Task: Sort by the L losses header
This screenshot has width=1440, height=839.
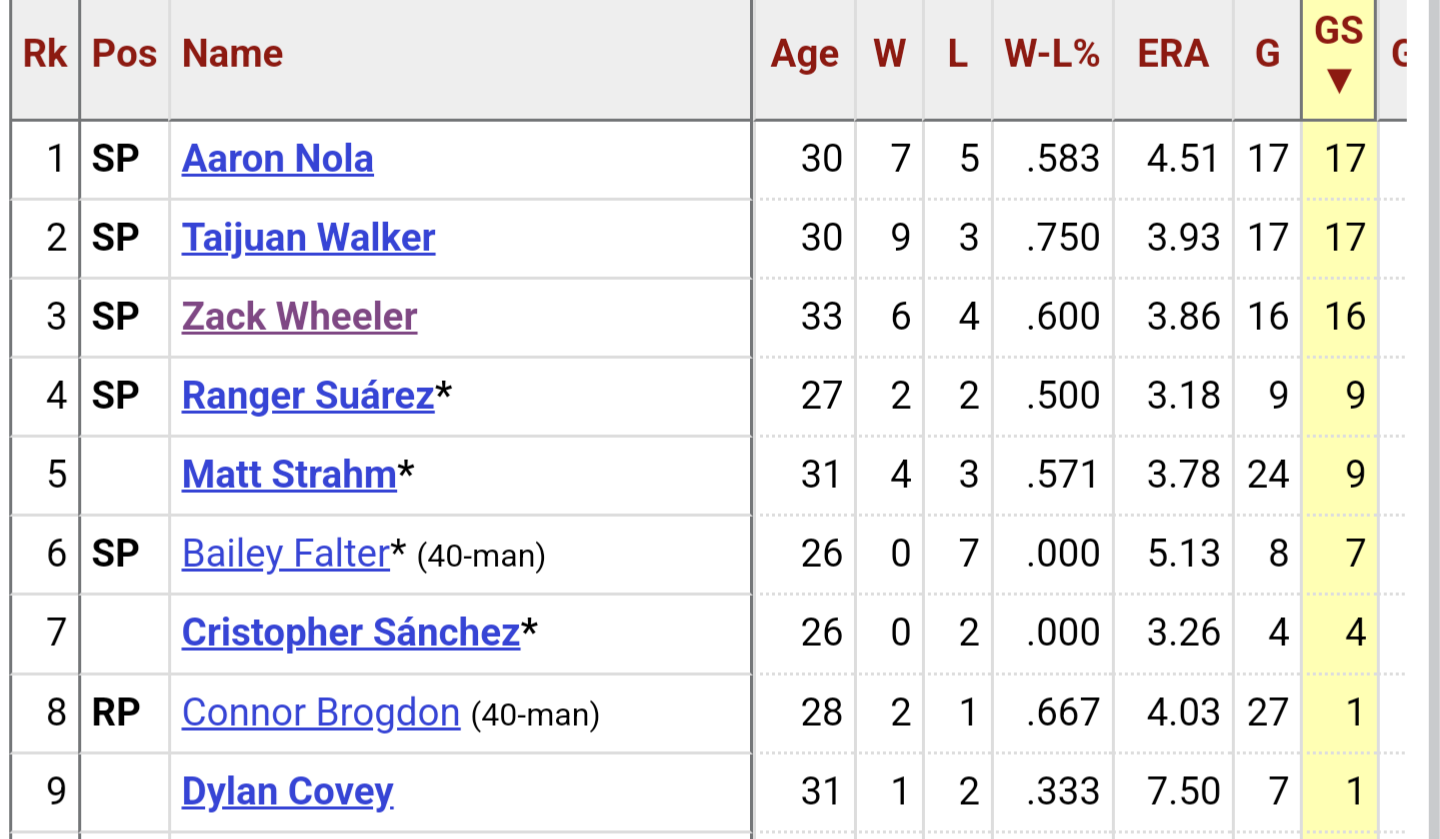Action: (957, 54)
